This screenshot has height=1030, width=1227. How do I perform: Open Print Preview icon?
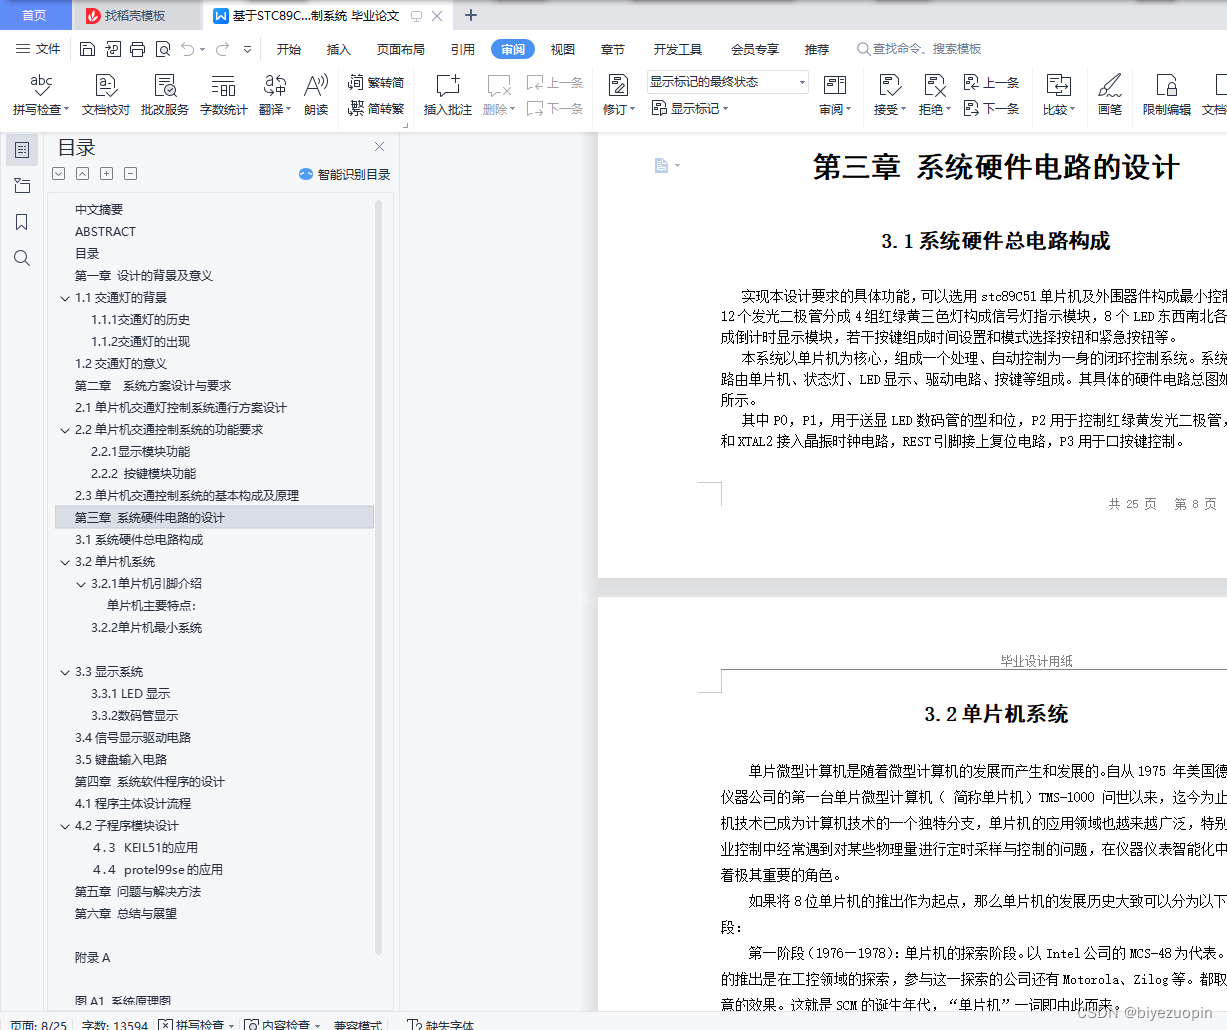click(x=162, y=49)
